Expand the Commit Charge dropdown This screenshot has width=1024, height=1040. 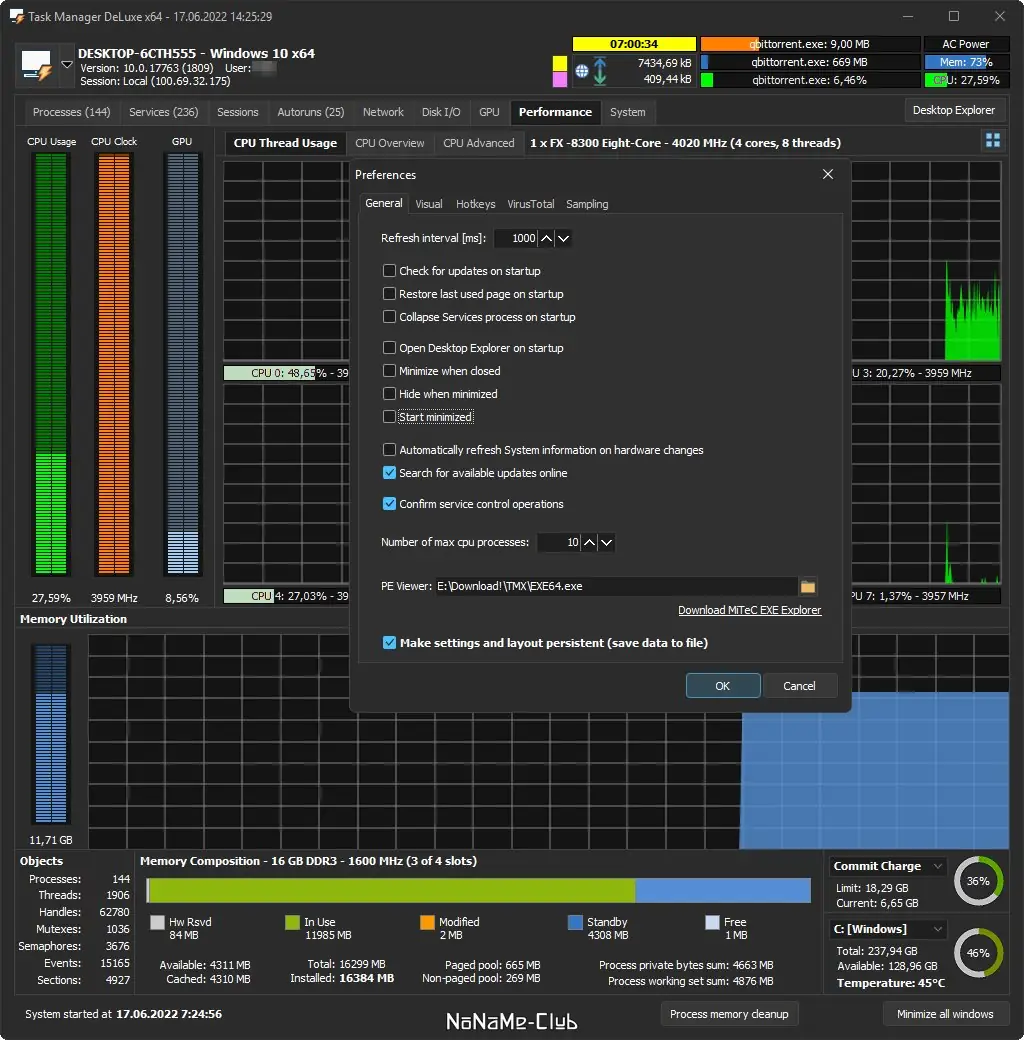pos(938,866)
